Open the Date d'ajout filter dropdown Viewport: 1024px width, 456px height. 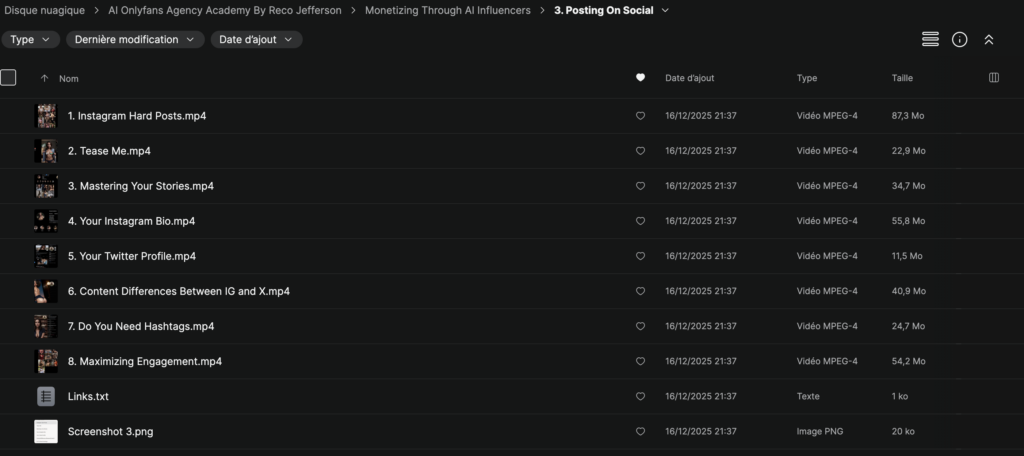[x=256, y=40]
